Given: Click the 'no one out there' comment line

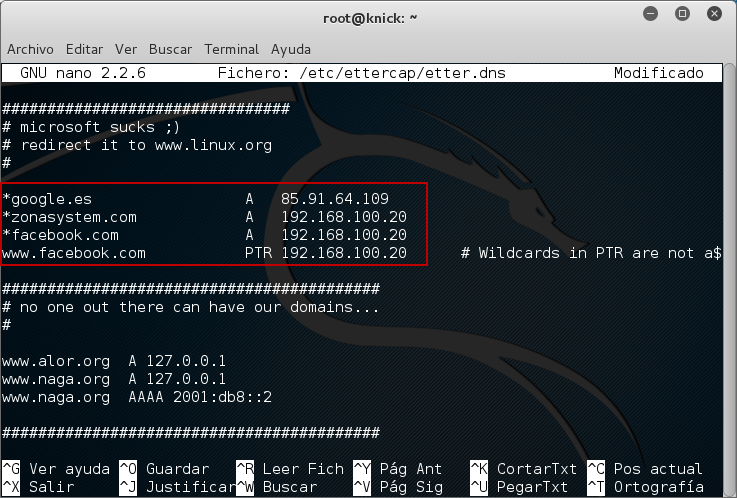Looking at the screenshot, I should tap(190, 307).
